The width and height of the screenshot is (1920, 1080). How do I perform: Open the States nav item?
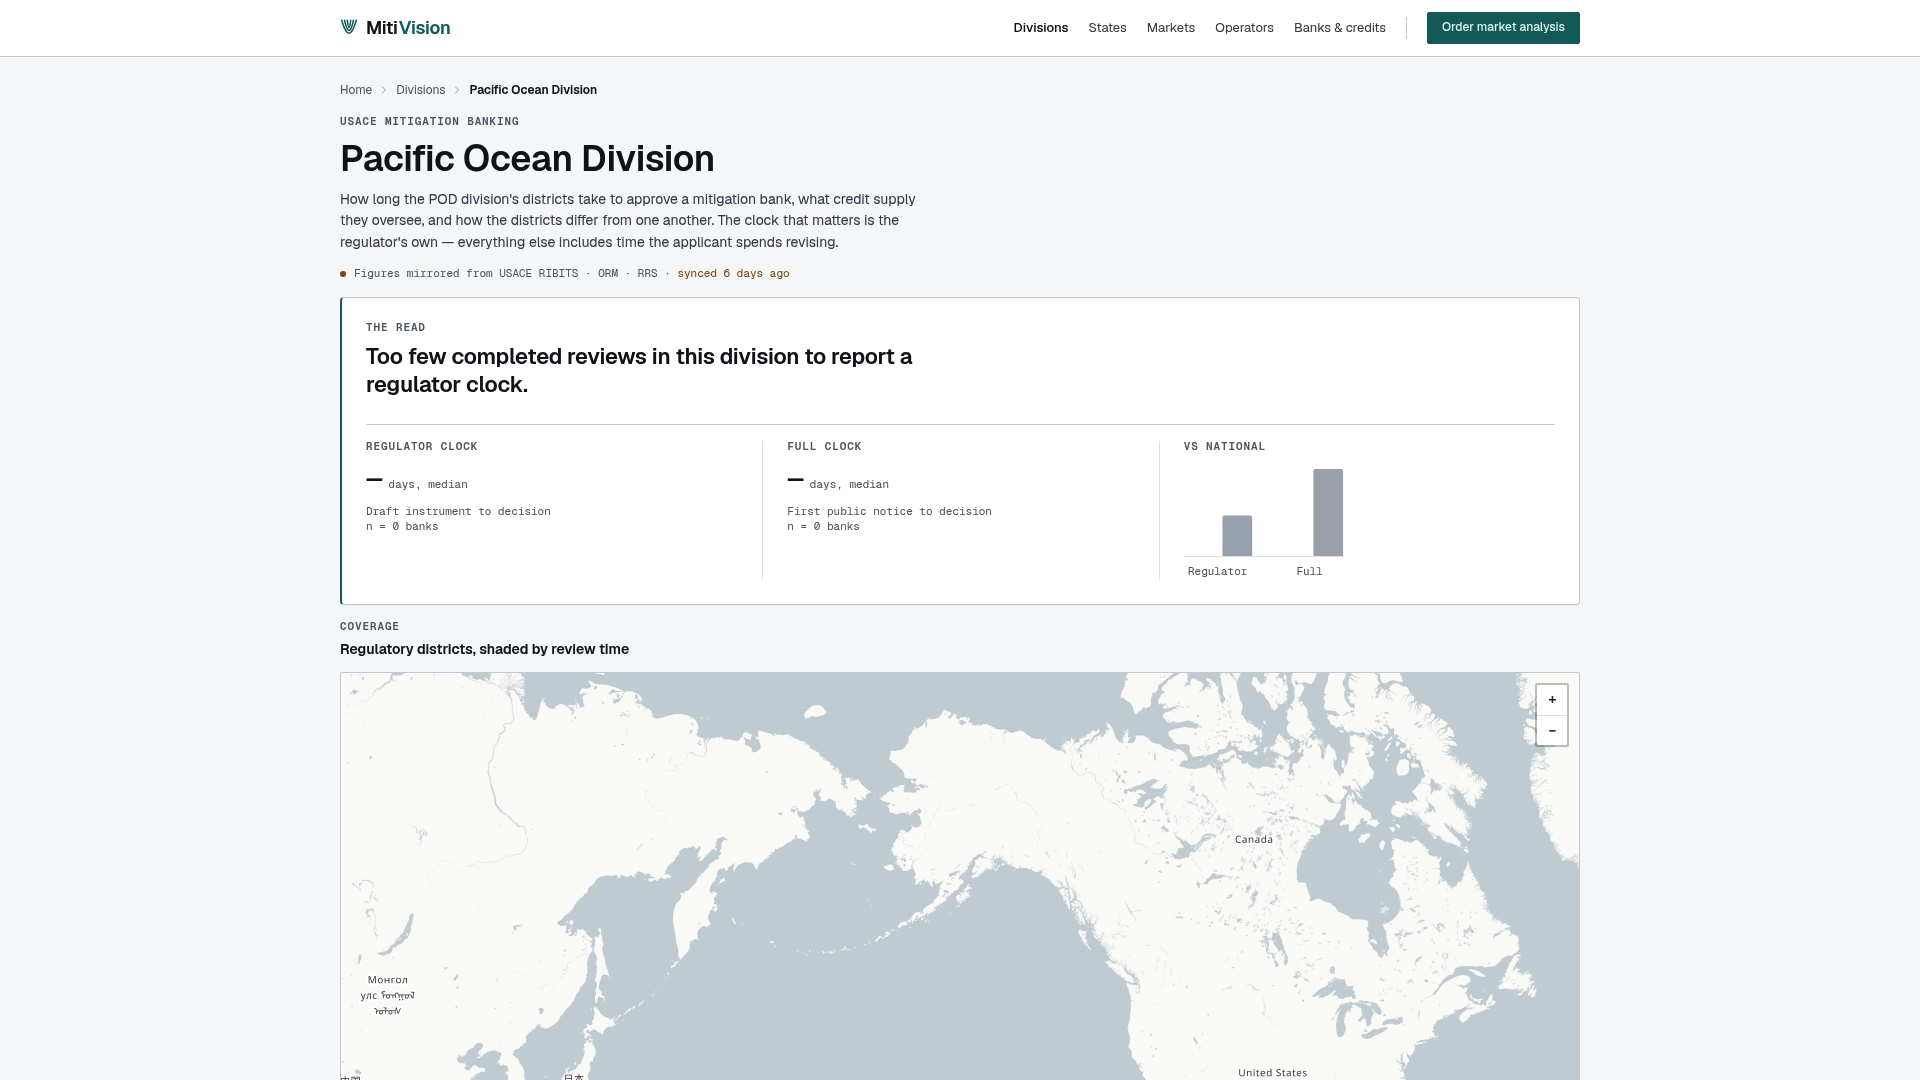click(x=1107, y=28)
